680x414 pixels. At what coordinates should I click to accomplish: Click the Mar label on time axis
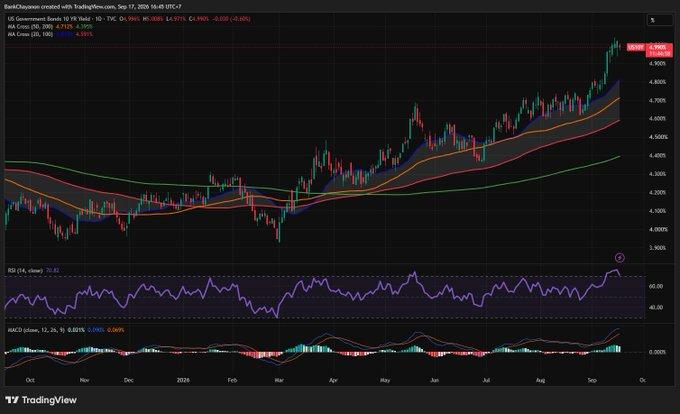279,380
